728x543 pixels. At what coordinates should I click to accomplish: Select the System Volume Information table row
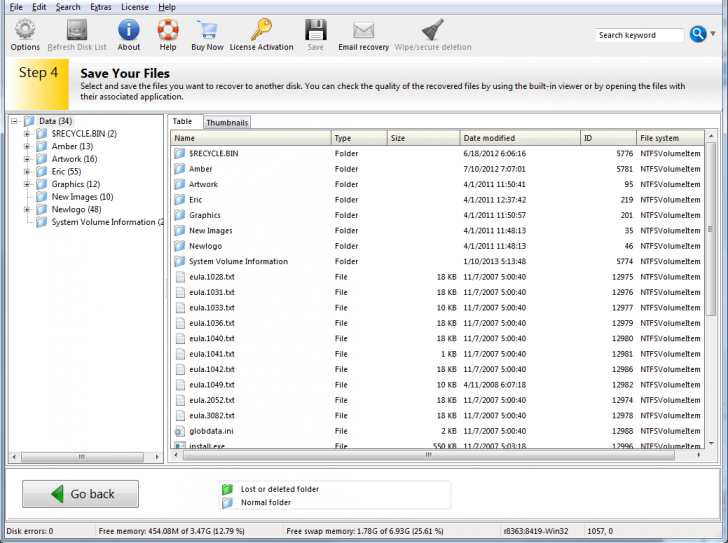437,261
